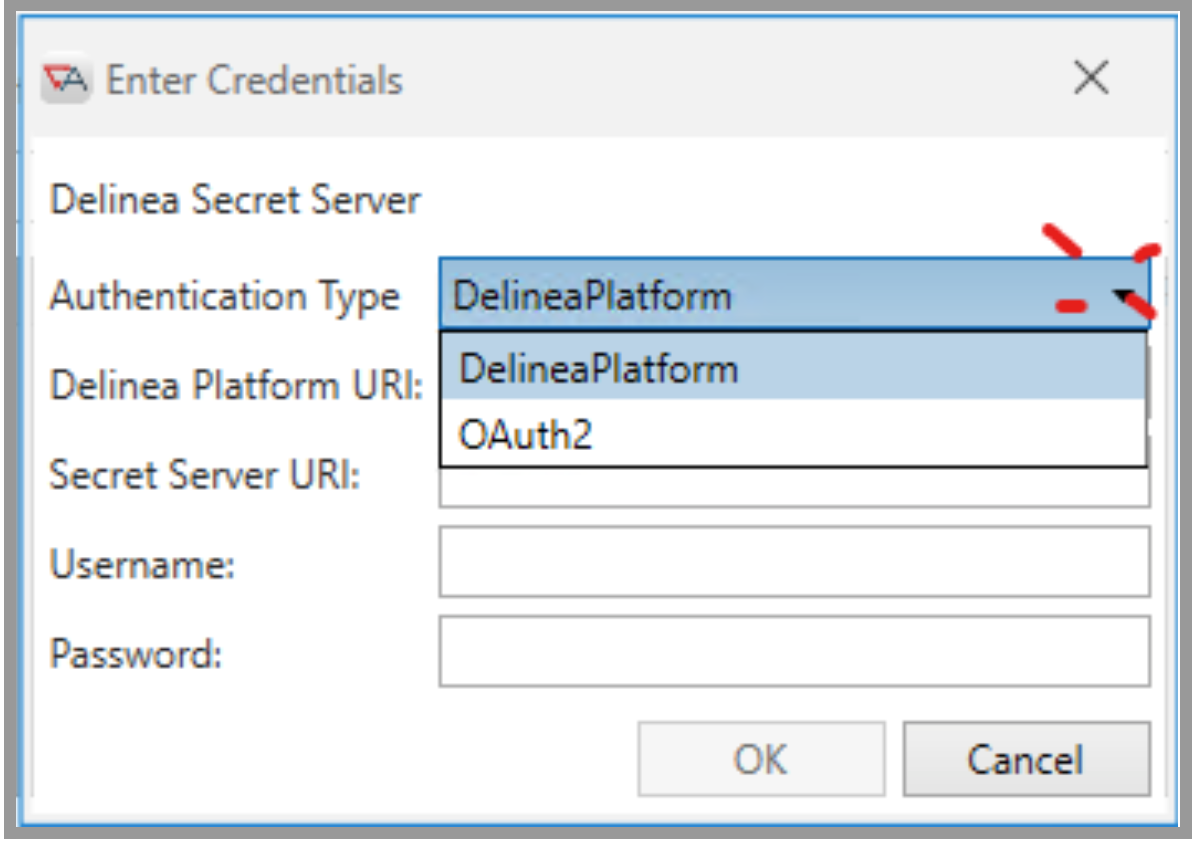Click the Delinea app icon in title bar

tap(66, 79)
